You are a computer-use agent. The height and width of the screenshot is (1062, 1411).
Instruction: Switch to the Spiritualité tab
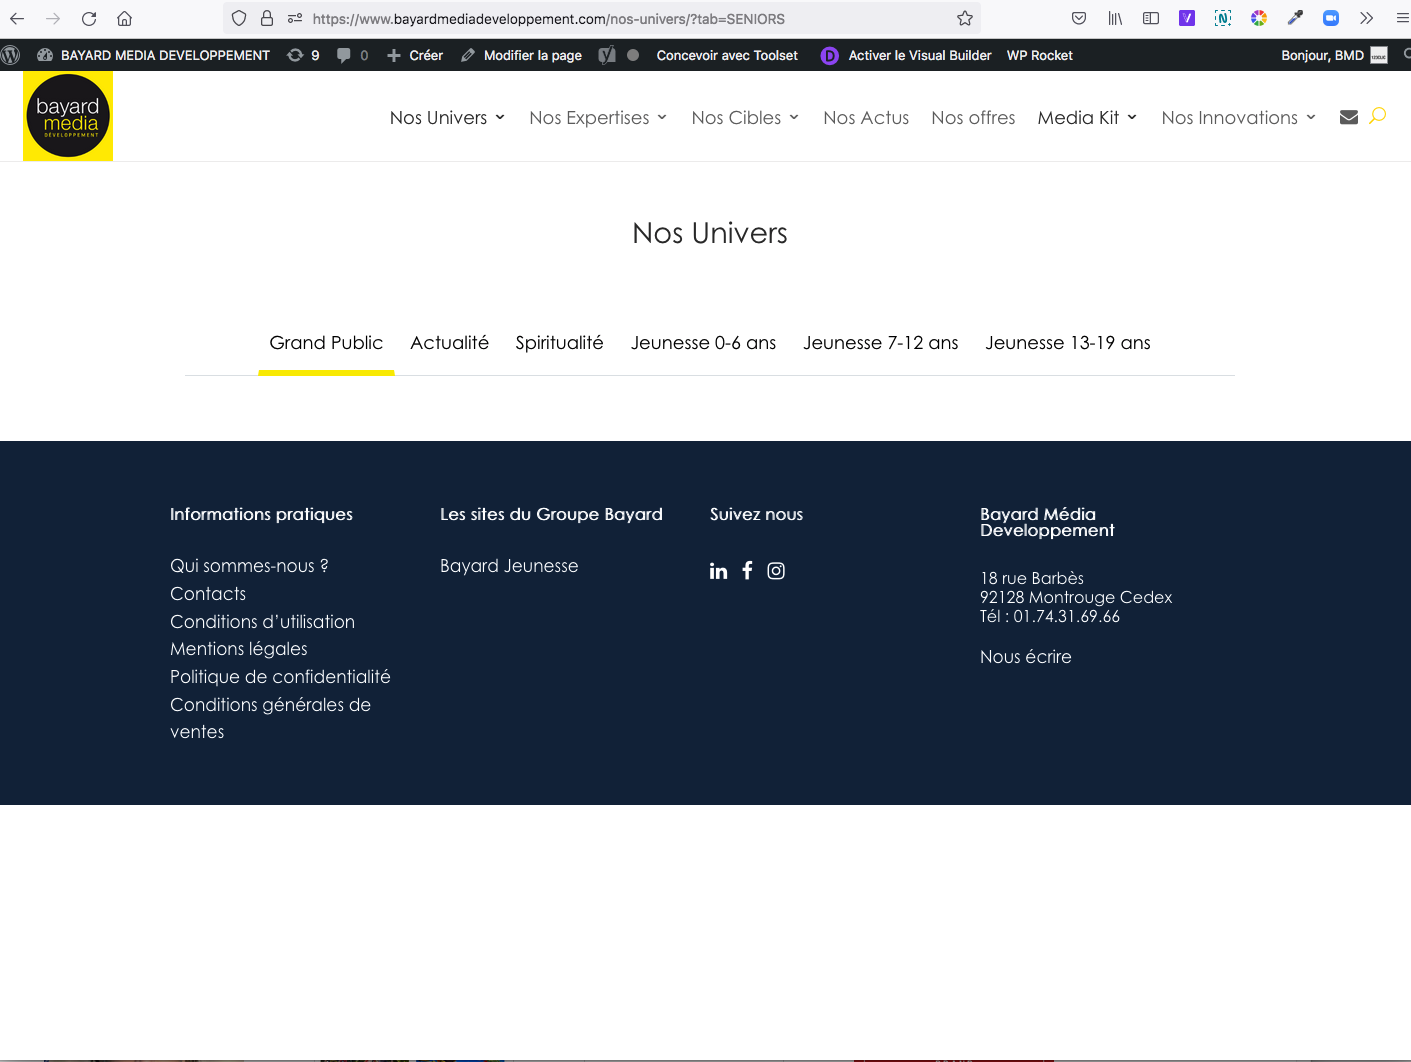tap(560, 343)
